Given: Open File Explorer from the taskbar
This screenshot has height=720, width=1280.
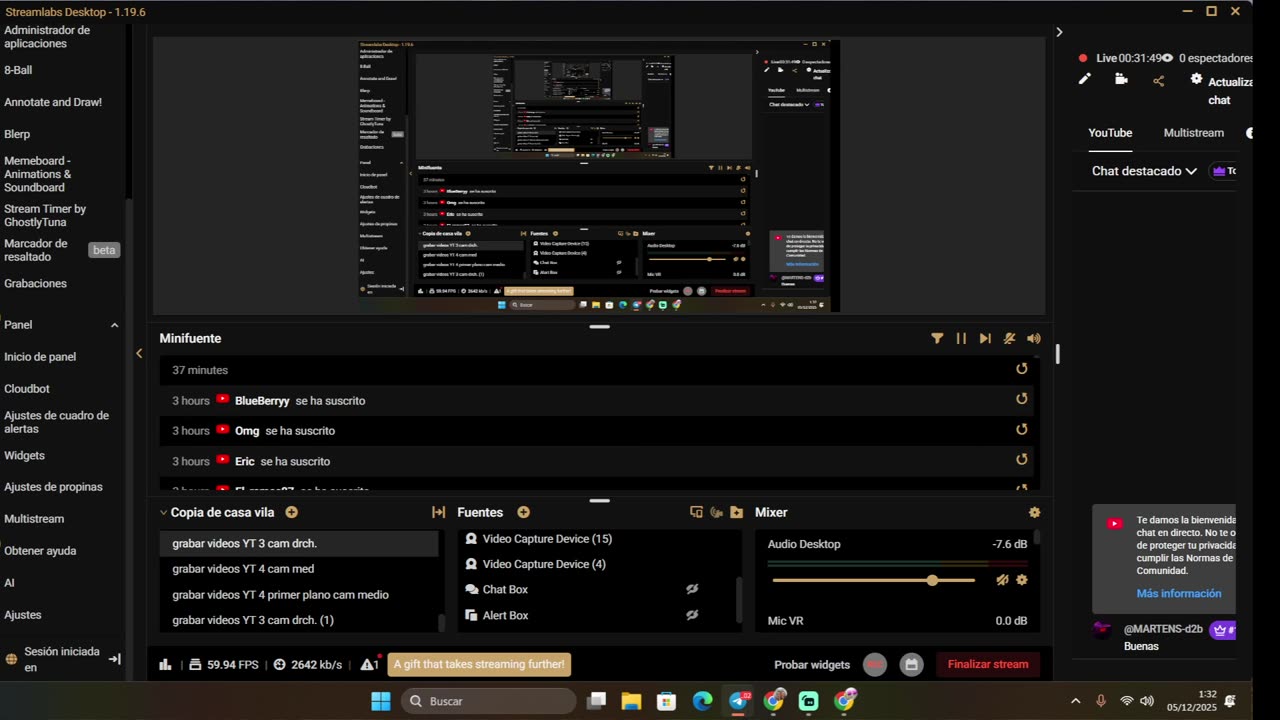Looking at the screenshot, I should coord(631,701).
